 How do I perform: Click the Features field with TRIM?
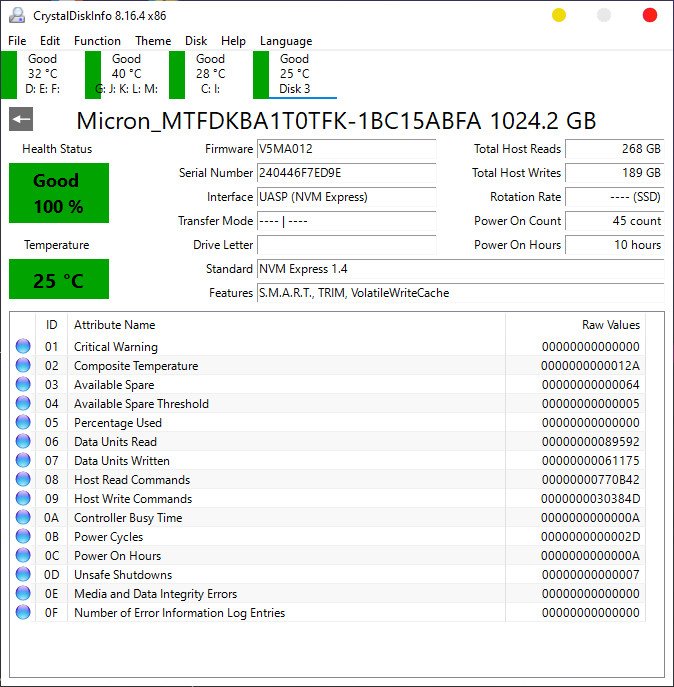pos(461,293)
